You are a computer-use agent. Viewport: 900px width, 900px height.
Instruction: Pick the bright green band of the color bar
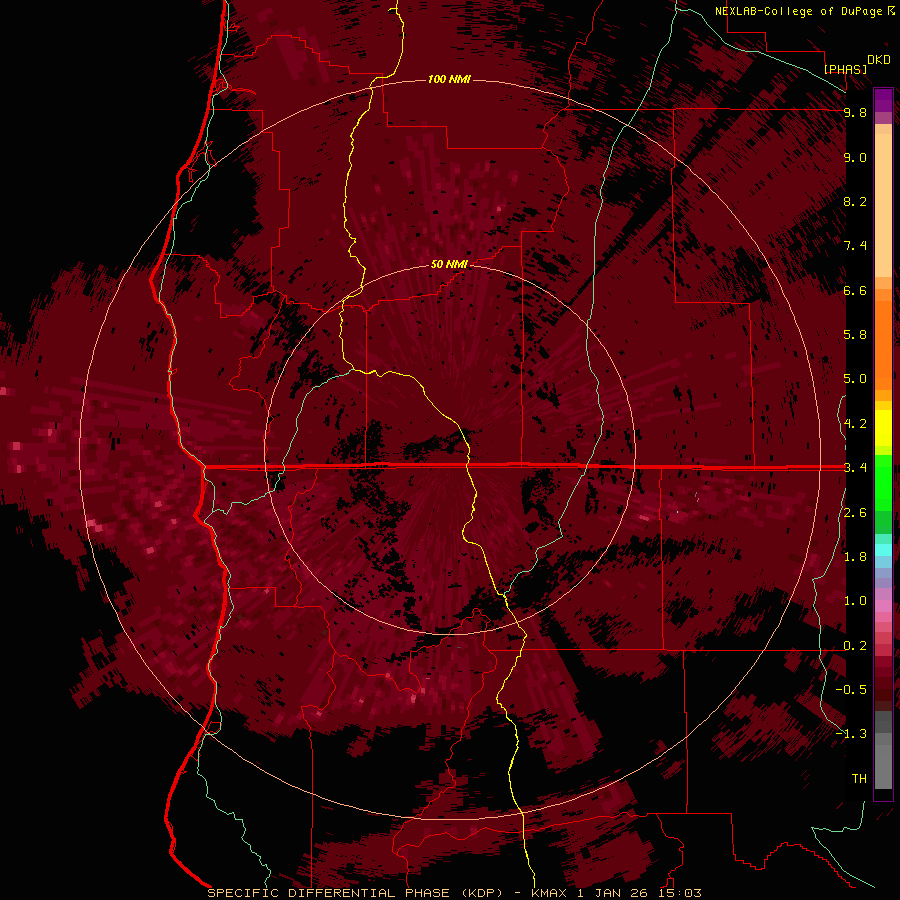pyautogui.click(x=883, y=481)
